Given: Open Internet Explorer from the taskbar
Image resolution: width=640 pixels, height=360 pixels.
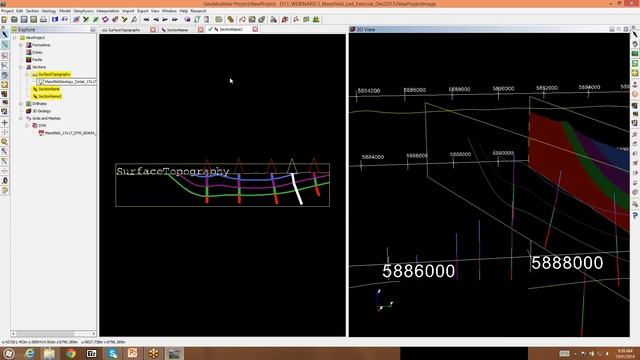Looking at the screenshot, I should coord(29,353).
